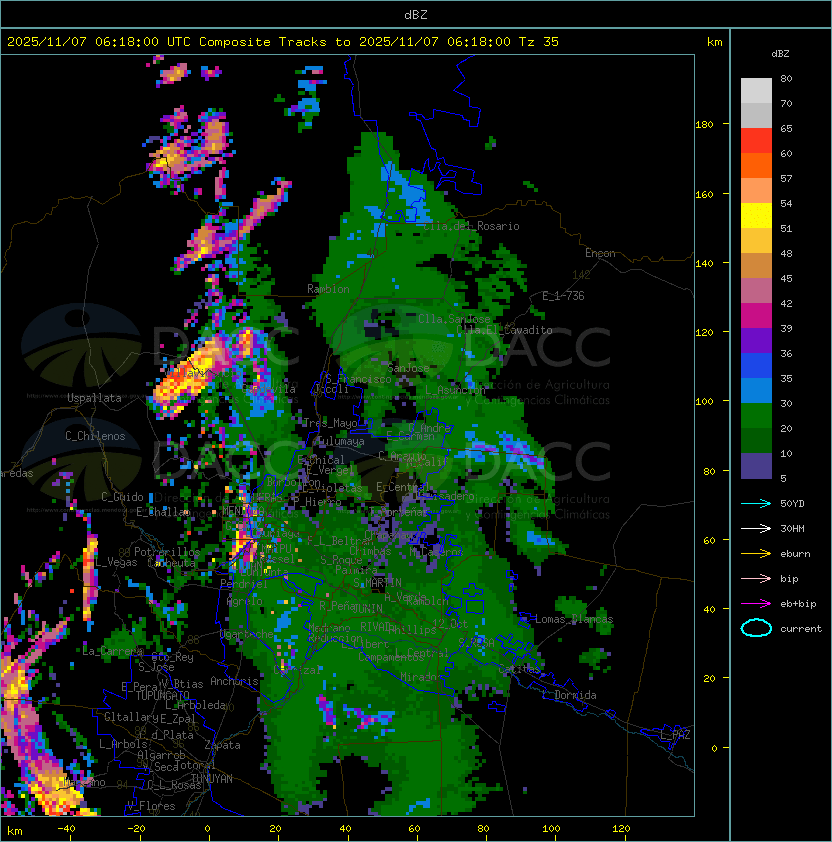Click the 'La_Carrera' map label

(x=113, y=651)
